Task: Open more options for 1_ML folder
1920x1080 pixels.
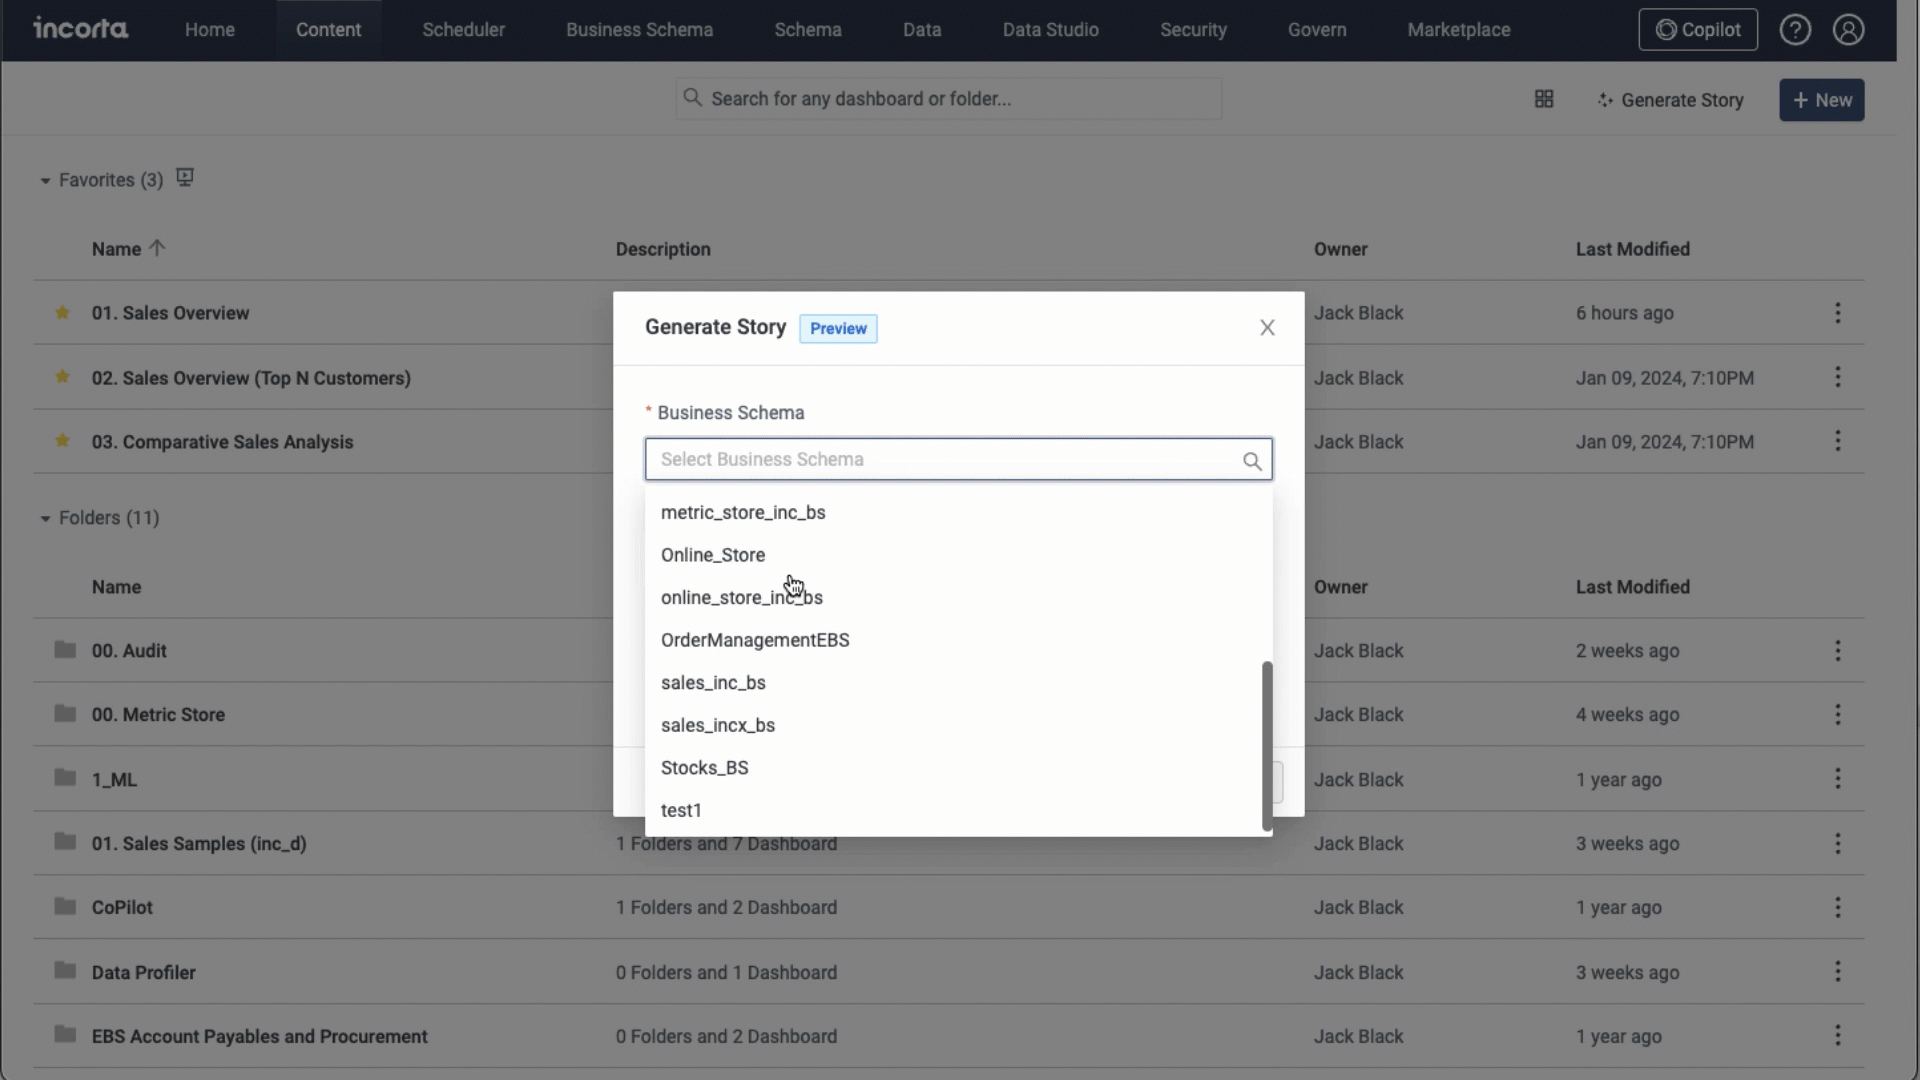Action: pyautogui.click(x=1838, y=779)
